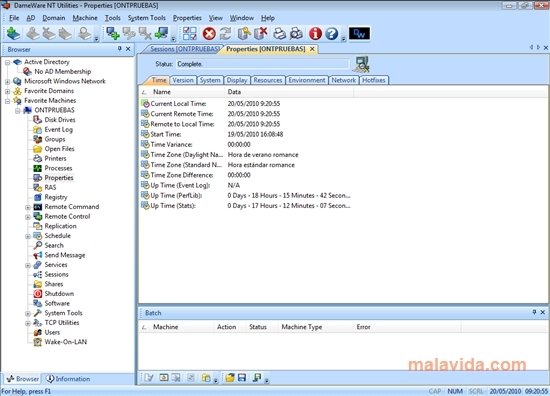Screen dimensions: 550x396
Task: Toggle the pin on Batch panel
Action: [534, 312]
